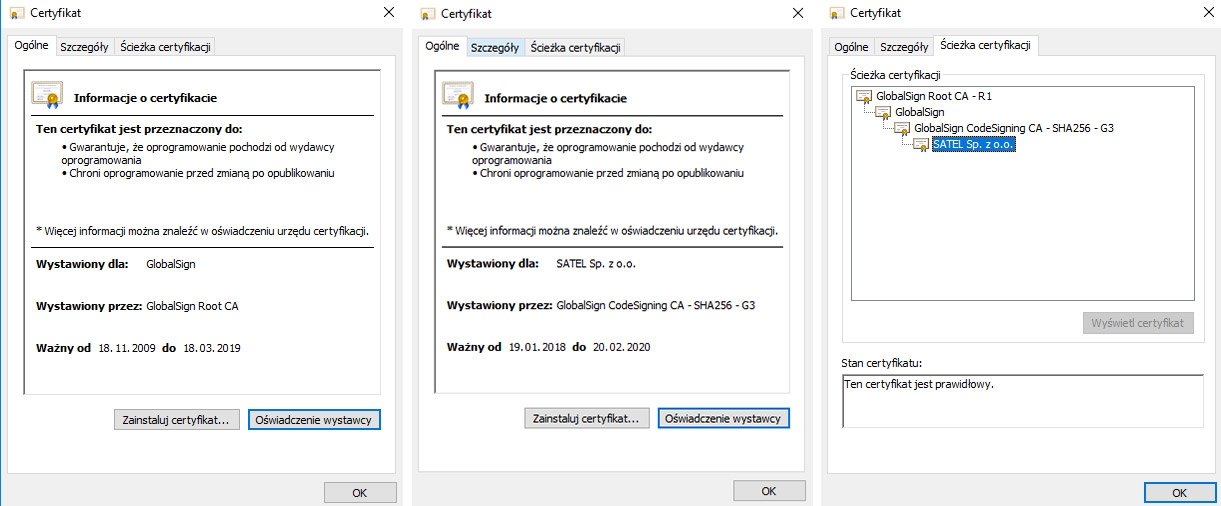Confirm the left window with OK
Viewport: 1221px width, 506px height.
click(360, 493)
